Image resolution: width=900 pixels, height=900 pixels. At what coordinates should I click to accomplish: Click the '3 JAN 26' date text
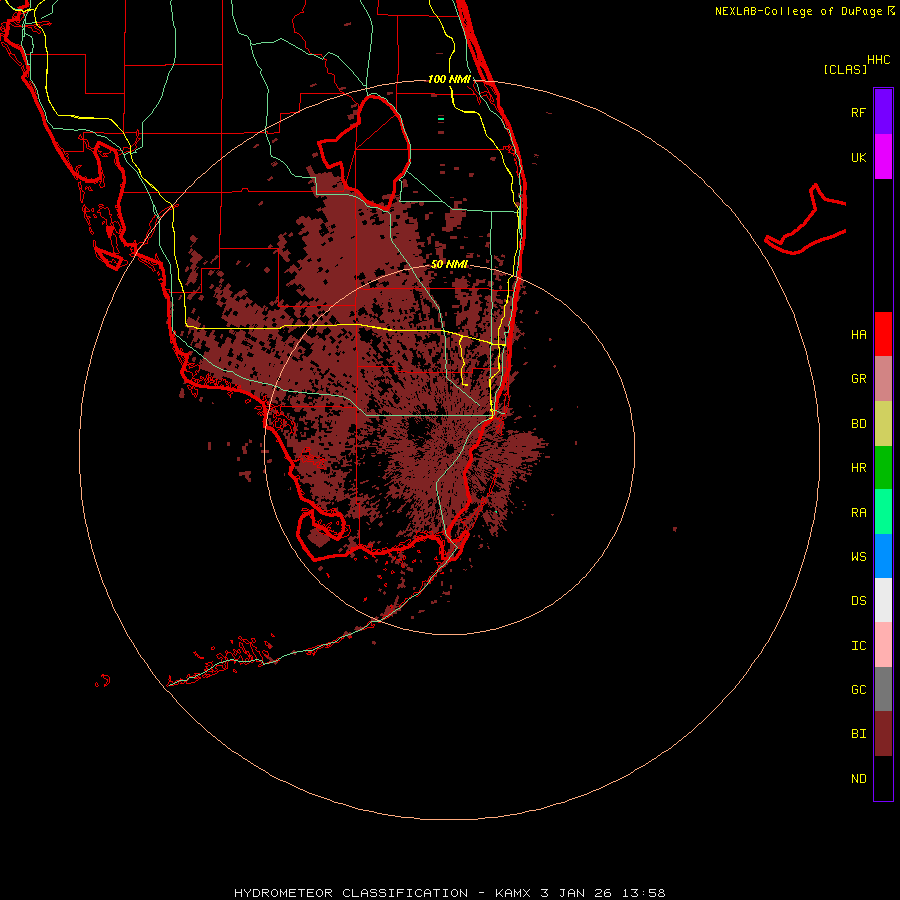click(x=576, y=893)
